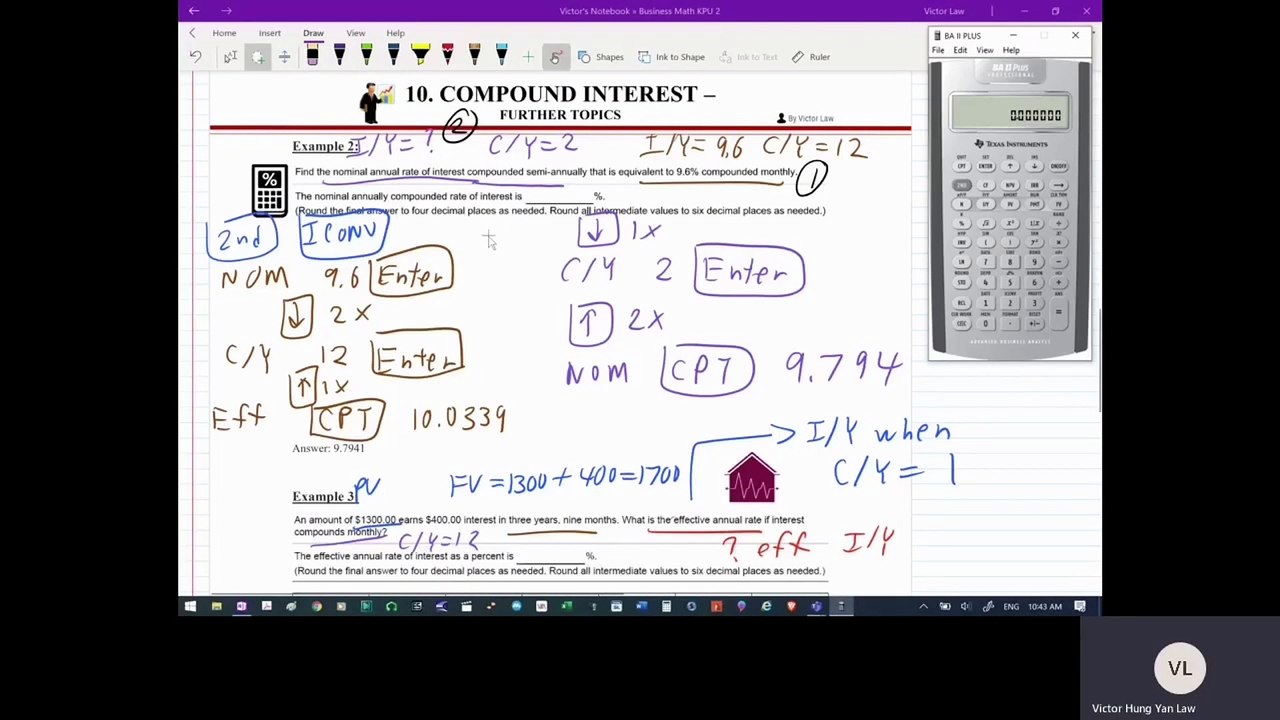Hit the ENTER key on the calculator
Image resolution: width=1280 pixels, height=720 pixels.
click(x=986, y=166)
